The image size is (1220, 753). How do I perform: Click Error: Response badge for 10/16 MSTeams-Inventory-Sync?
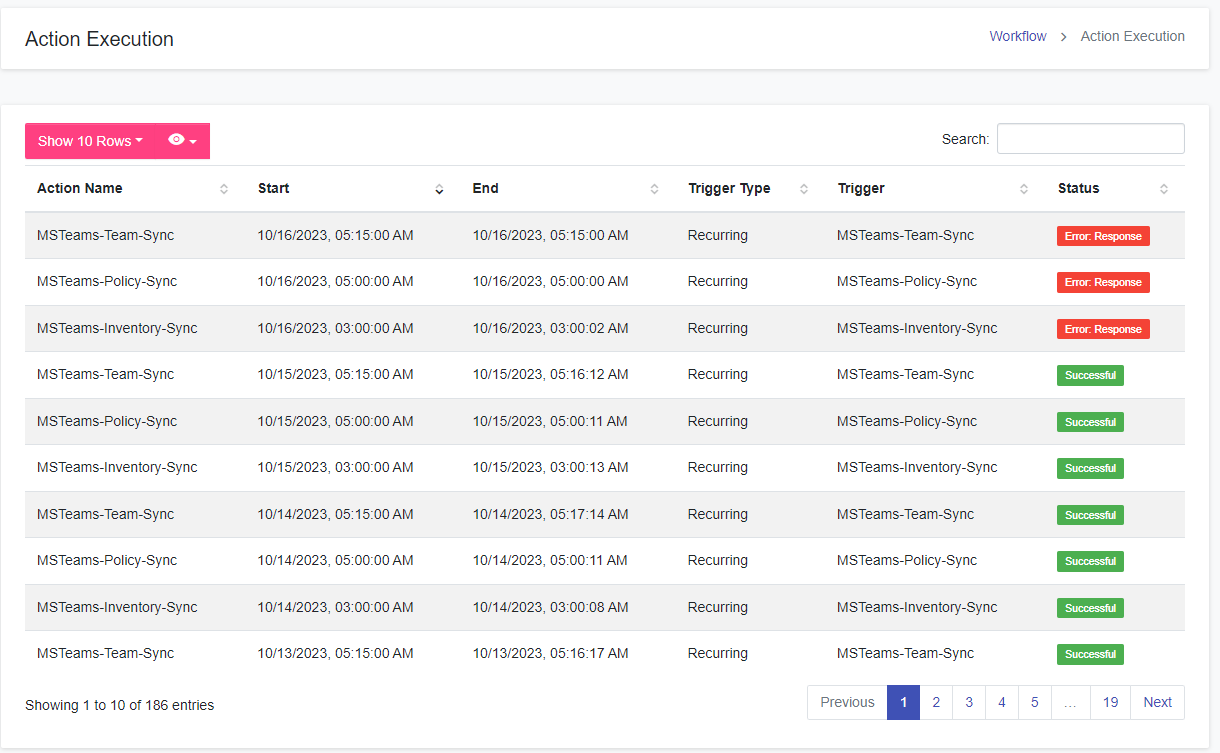(x=1103, y=329)
